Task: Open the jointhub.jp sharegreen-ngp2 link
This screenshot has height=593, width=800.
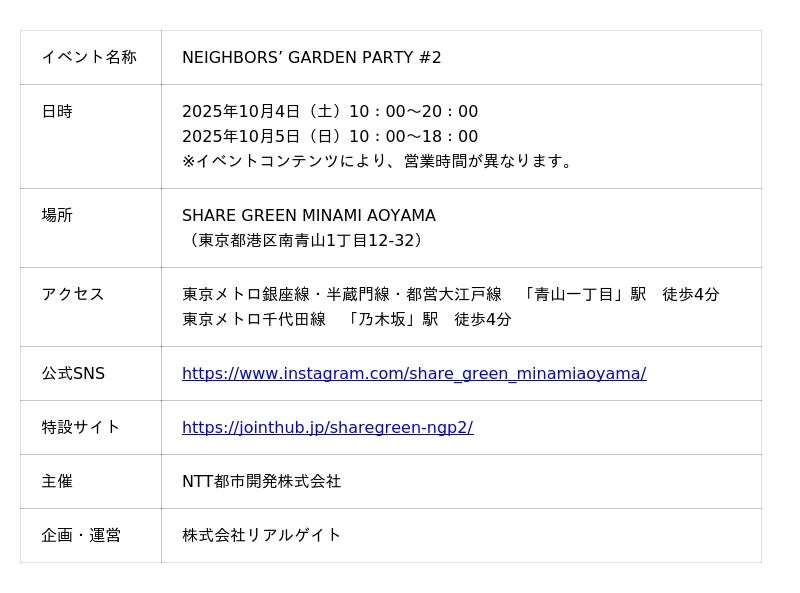Action: (327, 428)
